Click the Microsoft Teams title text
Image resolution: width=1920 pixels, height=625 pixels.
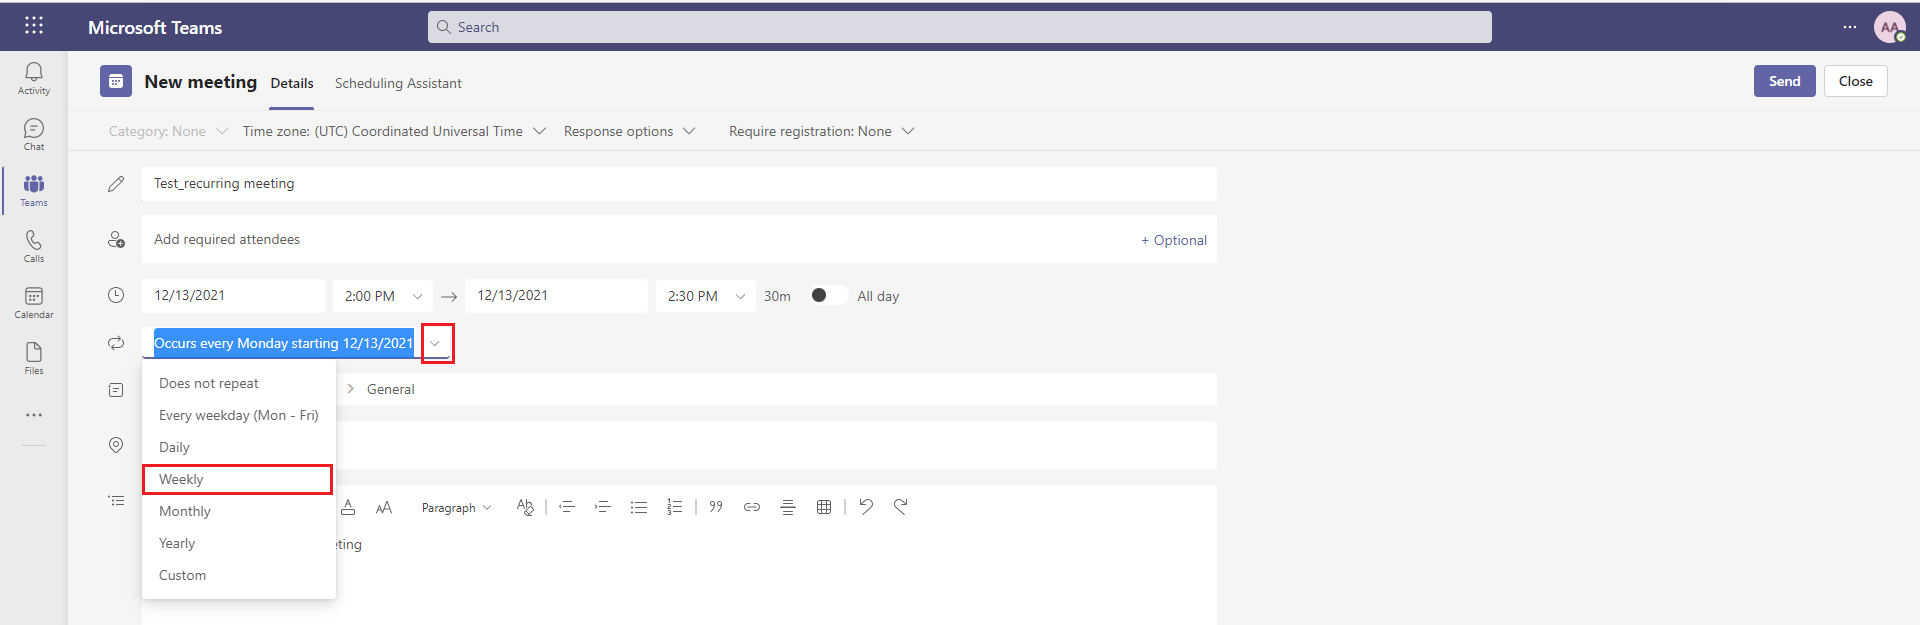tap(155, 27)
